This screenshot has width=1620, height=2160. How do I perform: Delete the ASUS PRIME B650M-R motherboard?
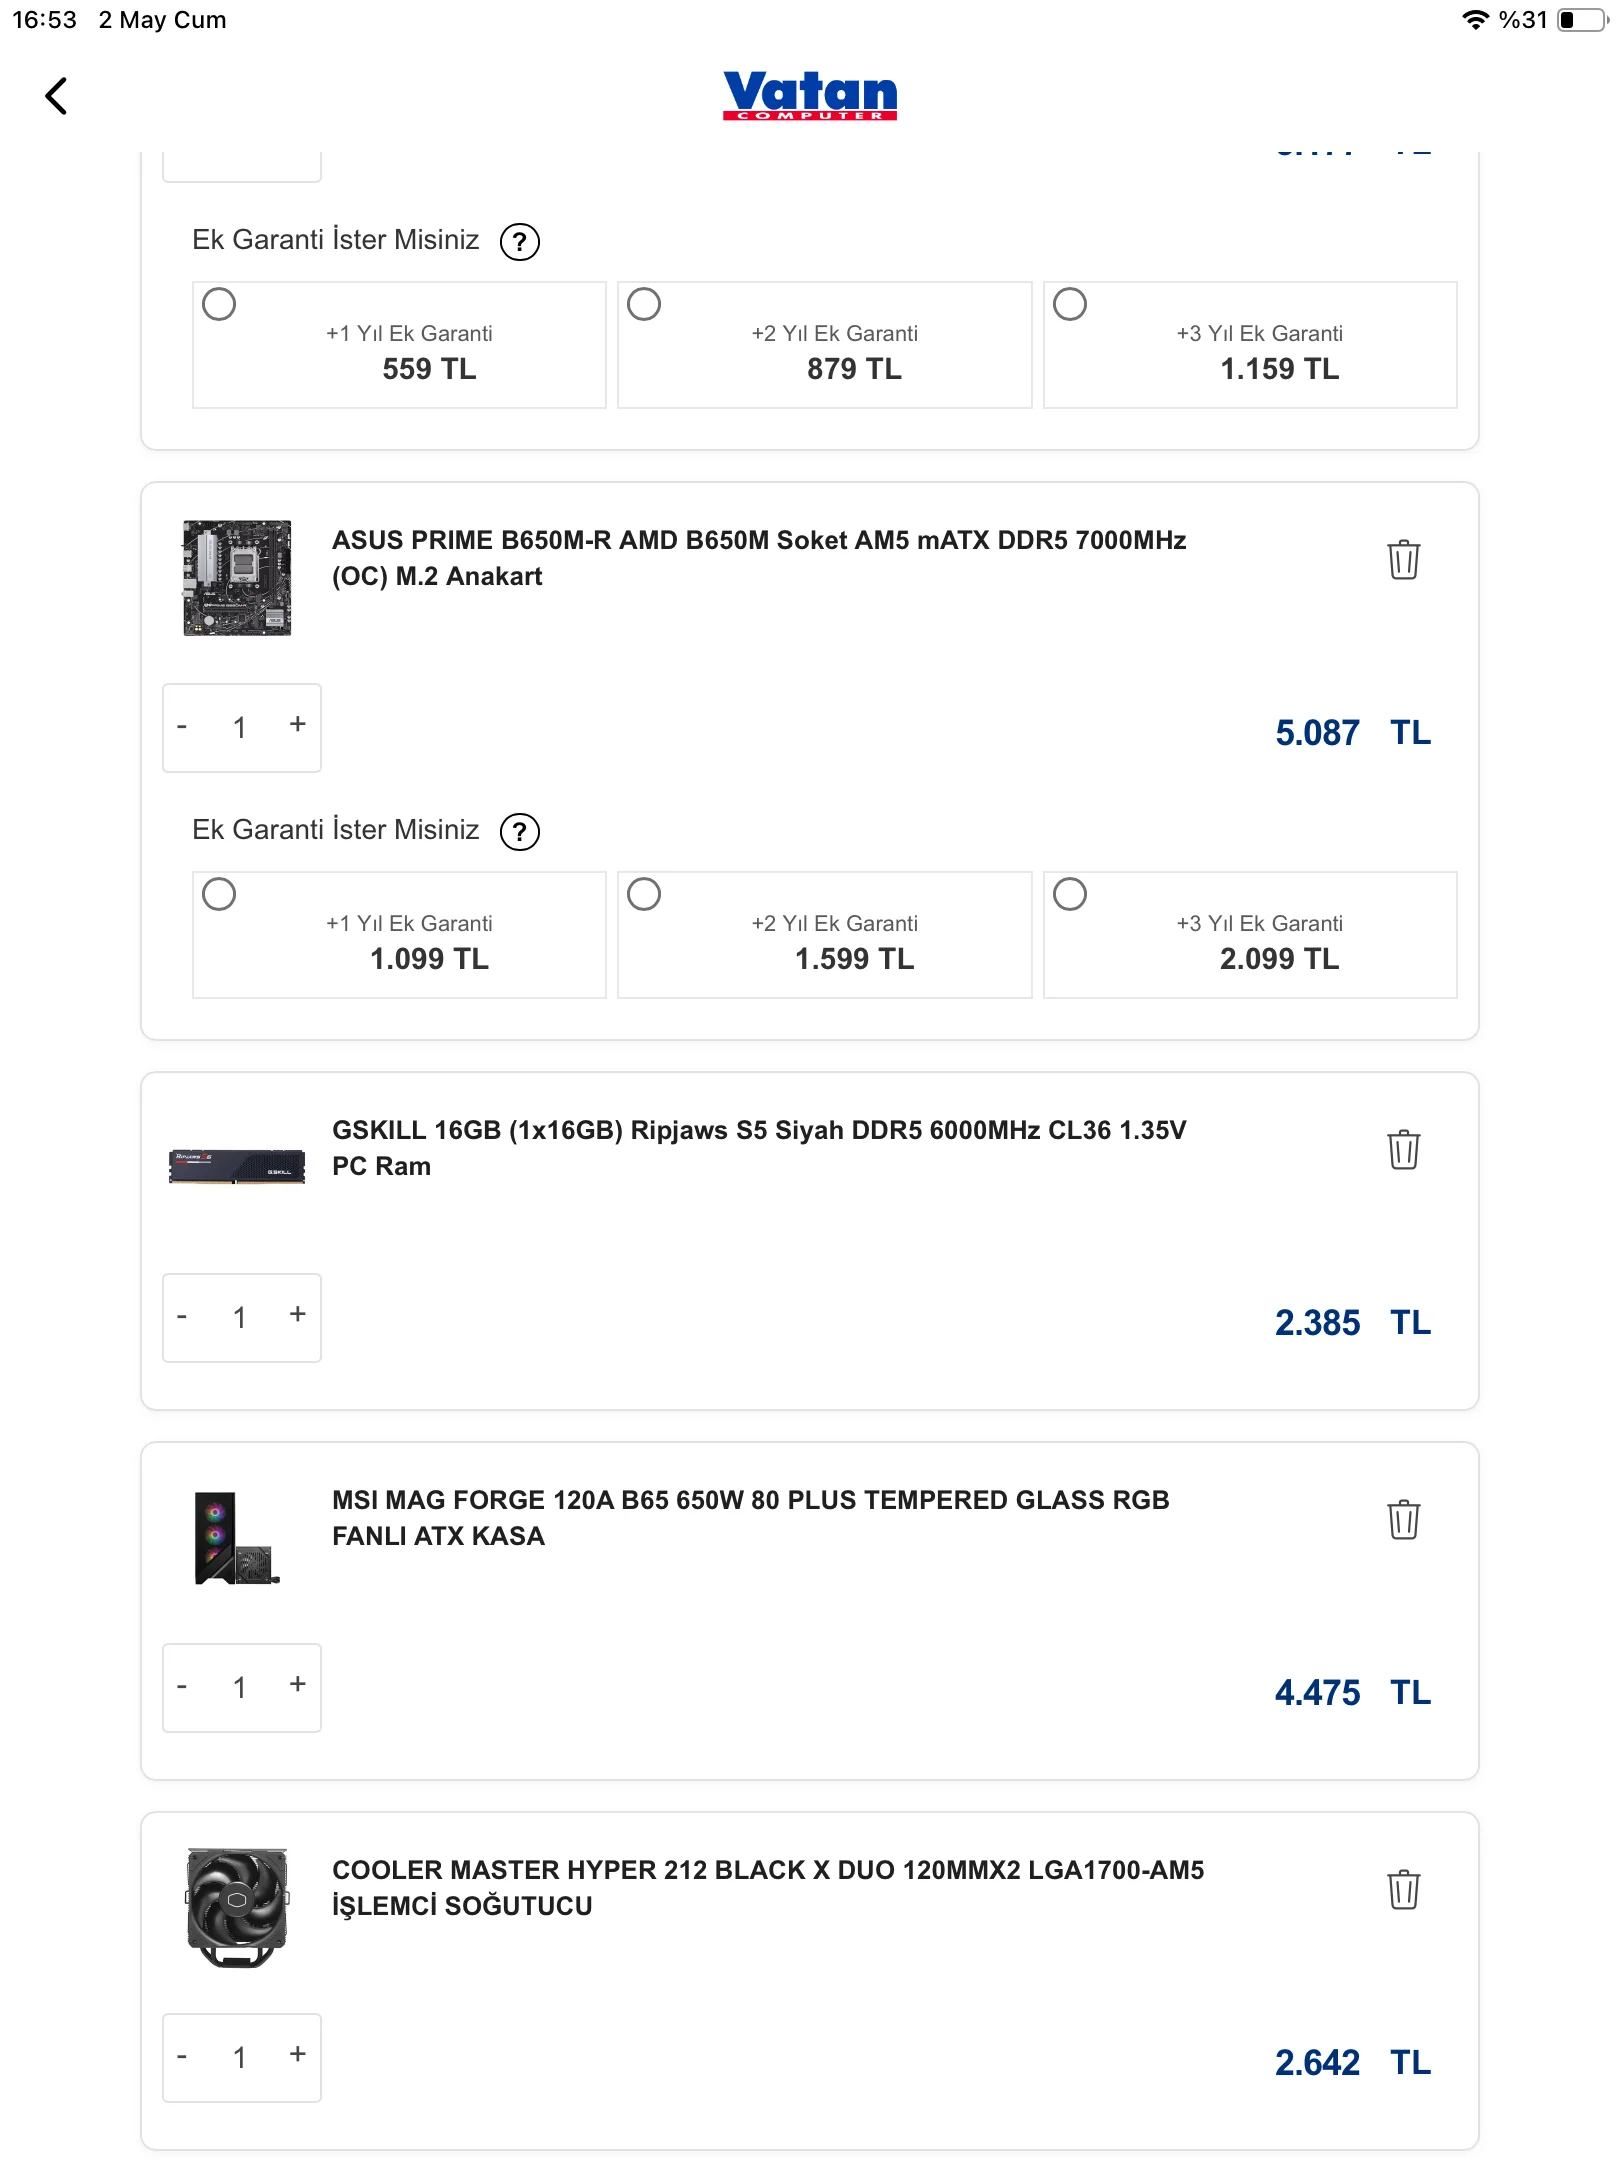(x=1403, y=559)
